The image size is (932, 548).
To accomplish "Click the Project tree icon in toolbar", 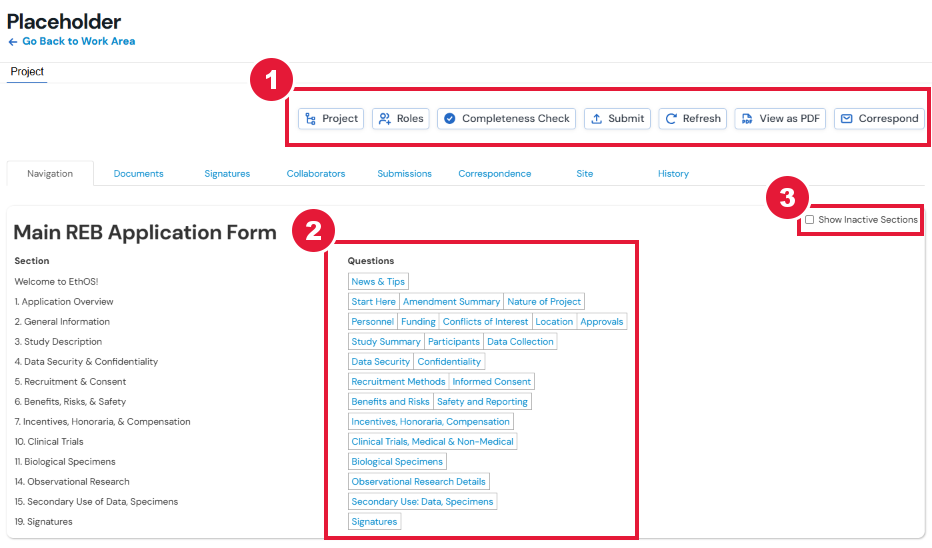I will 310,119.
